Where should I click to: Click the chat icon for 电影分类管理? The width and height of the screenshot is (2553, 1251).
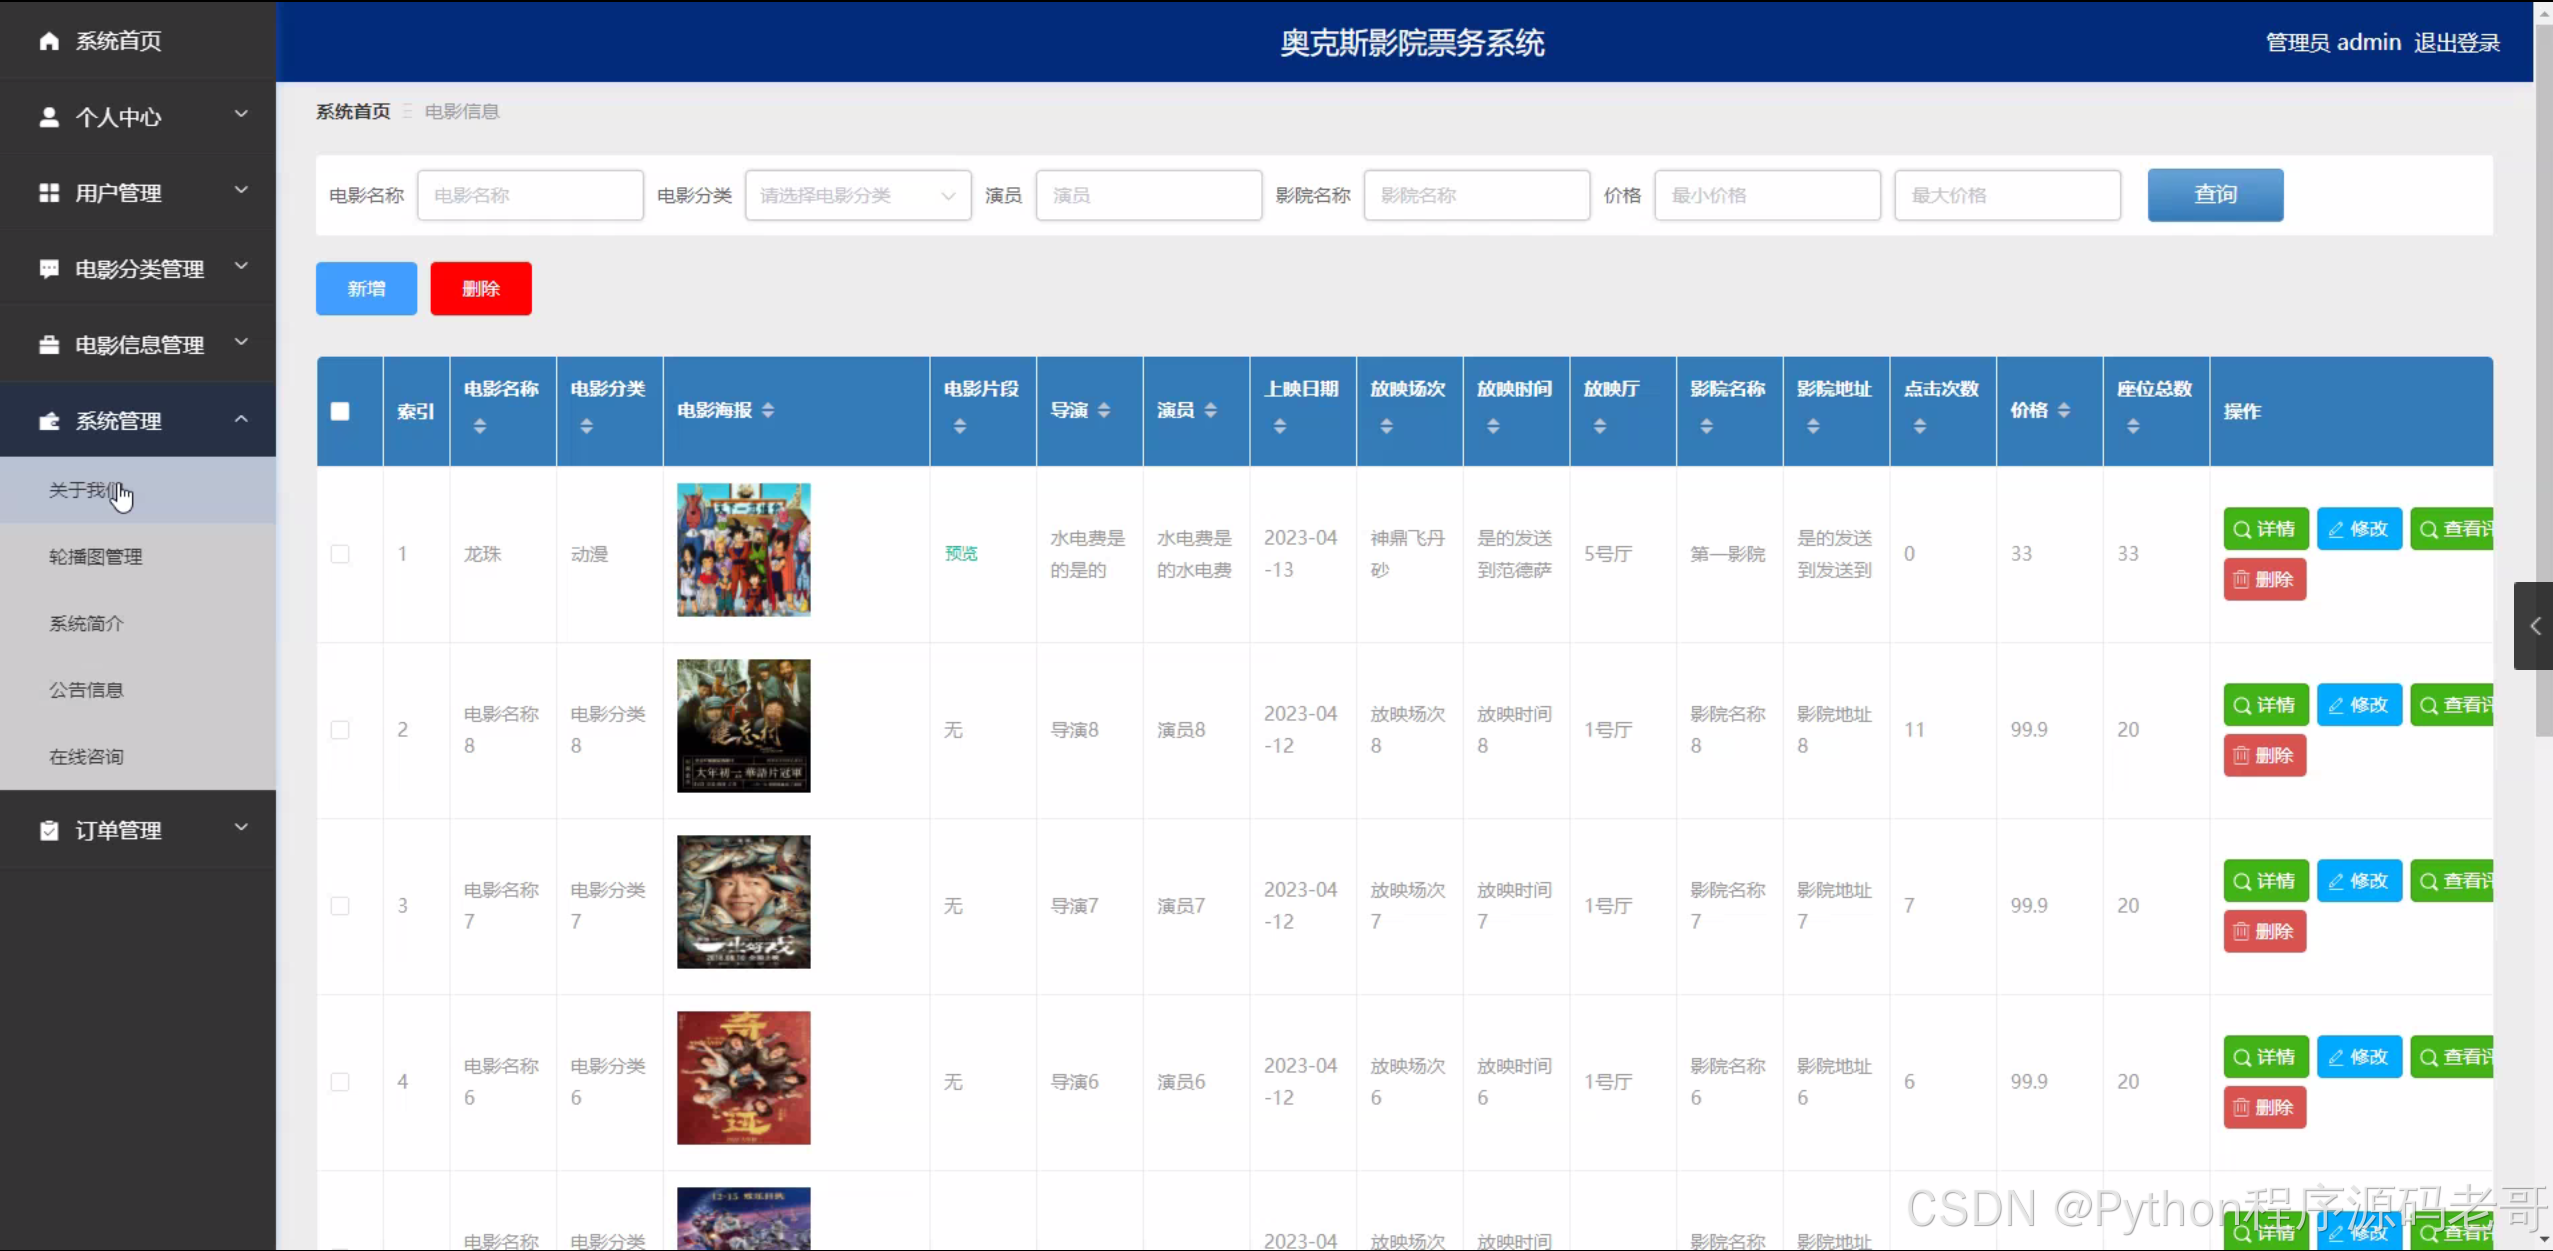click(x=48, y=269)
